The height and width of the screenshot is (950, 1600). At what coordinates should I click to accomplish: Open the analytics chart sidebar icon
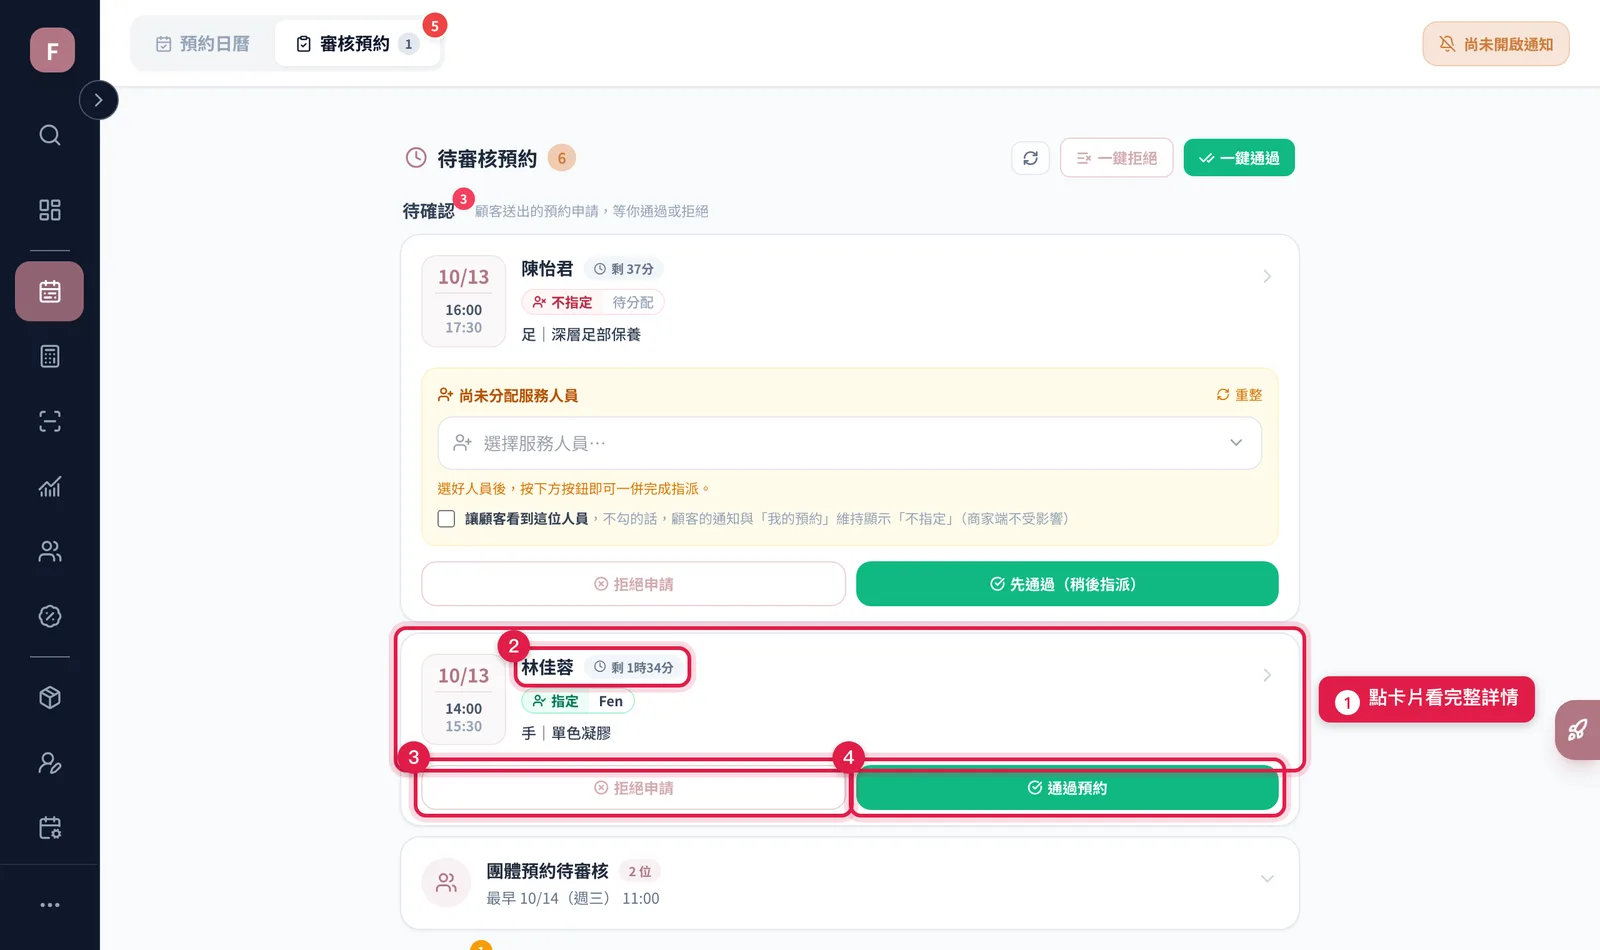[50, 486]
